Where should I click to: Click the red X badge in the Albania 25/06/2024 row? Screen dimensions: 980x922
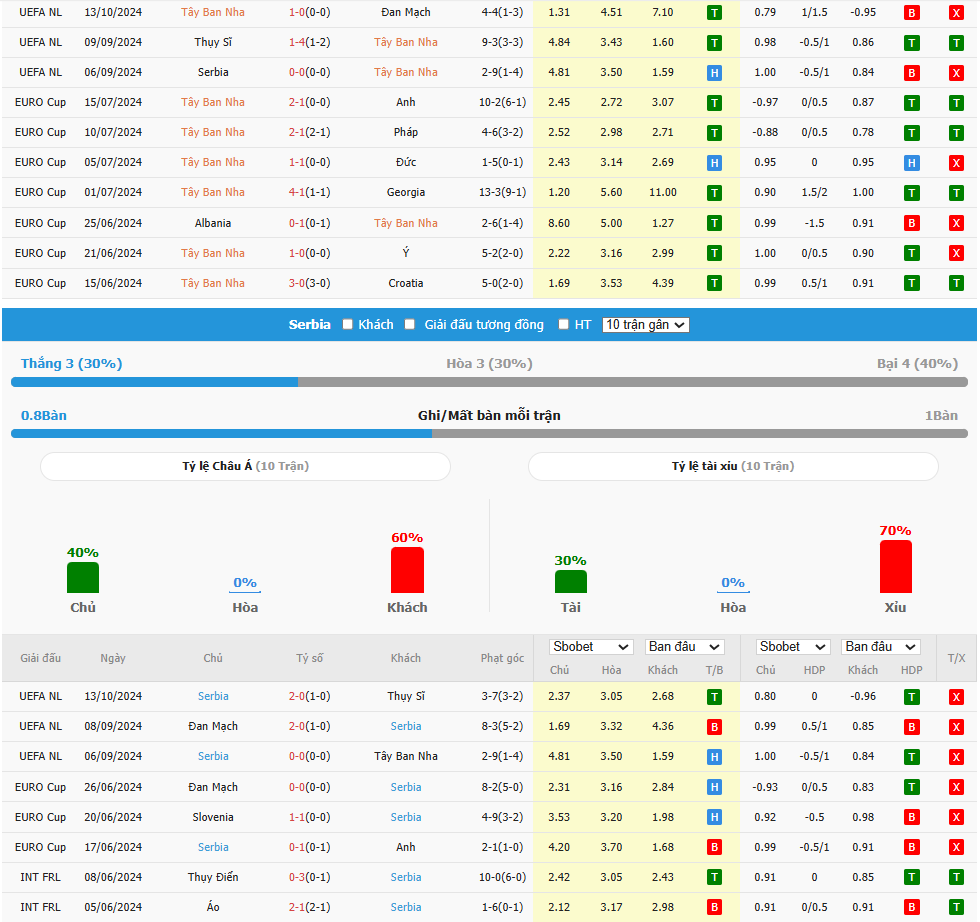956,223
